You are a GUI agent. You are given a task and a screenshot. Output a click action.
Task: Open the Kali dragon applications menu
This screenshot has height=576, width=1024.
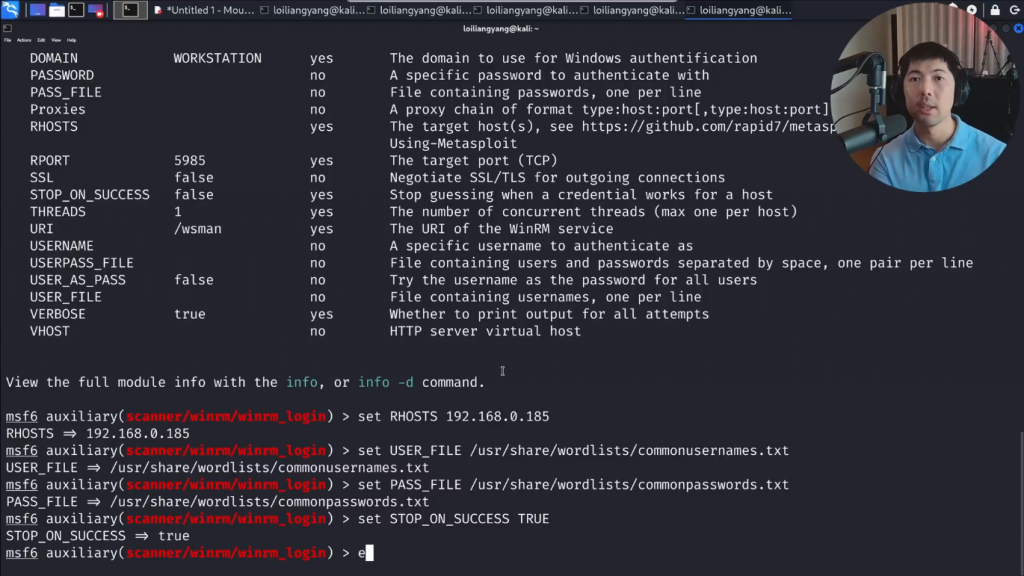coord(9,10)
